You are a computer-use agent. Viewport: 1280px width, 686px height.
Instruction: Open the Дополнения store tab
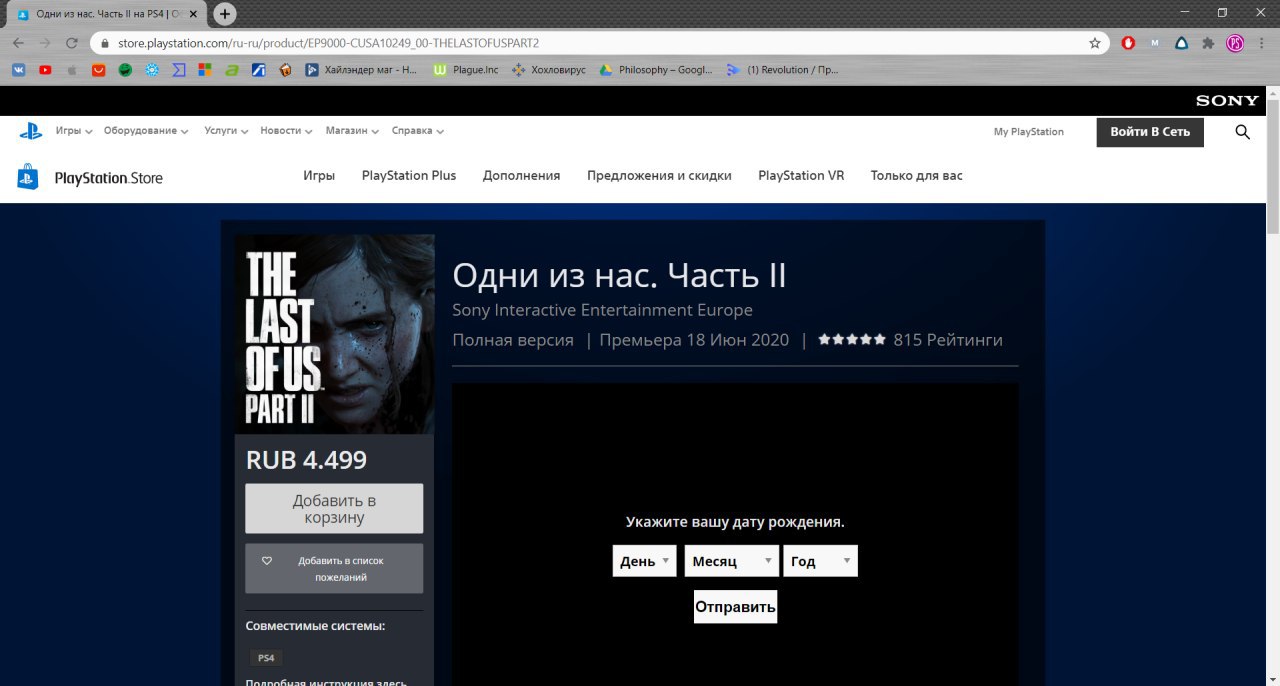(x=521, y=175)
